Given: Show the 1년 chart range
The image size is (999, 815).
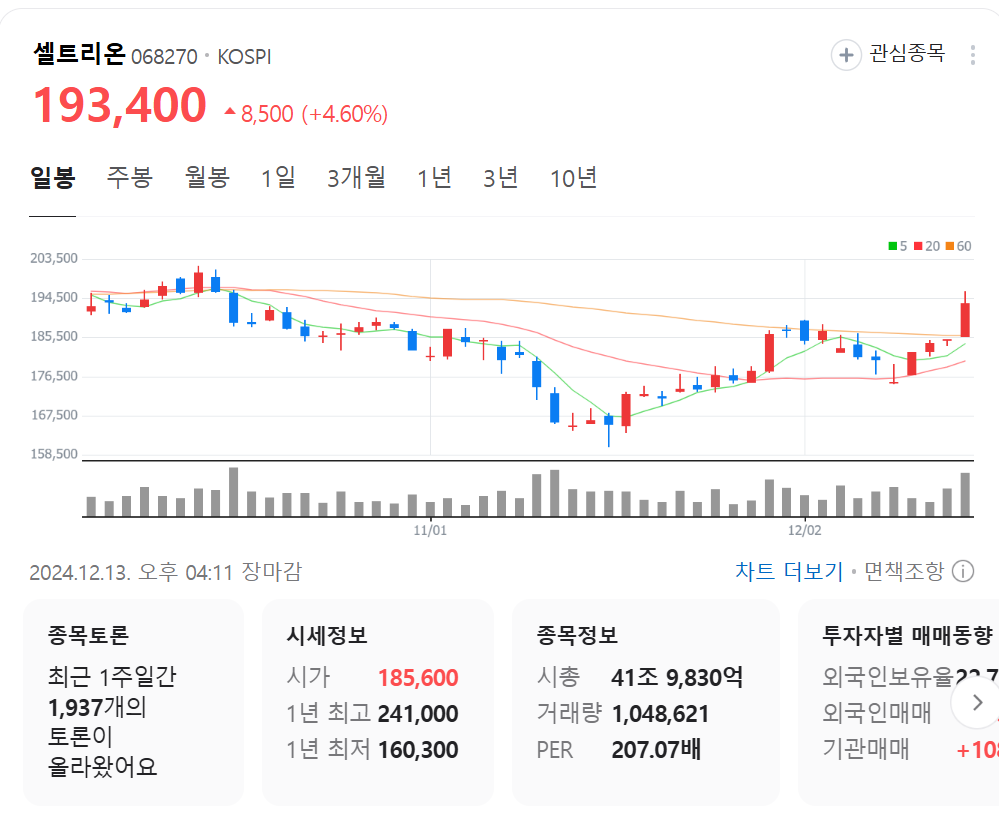Looking at the screenshot, I should pos(434,178).
